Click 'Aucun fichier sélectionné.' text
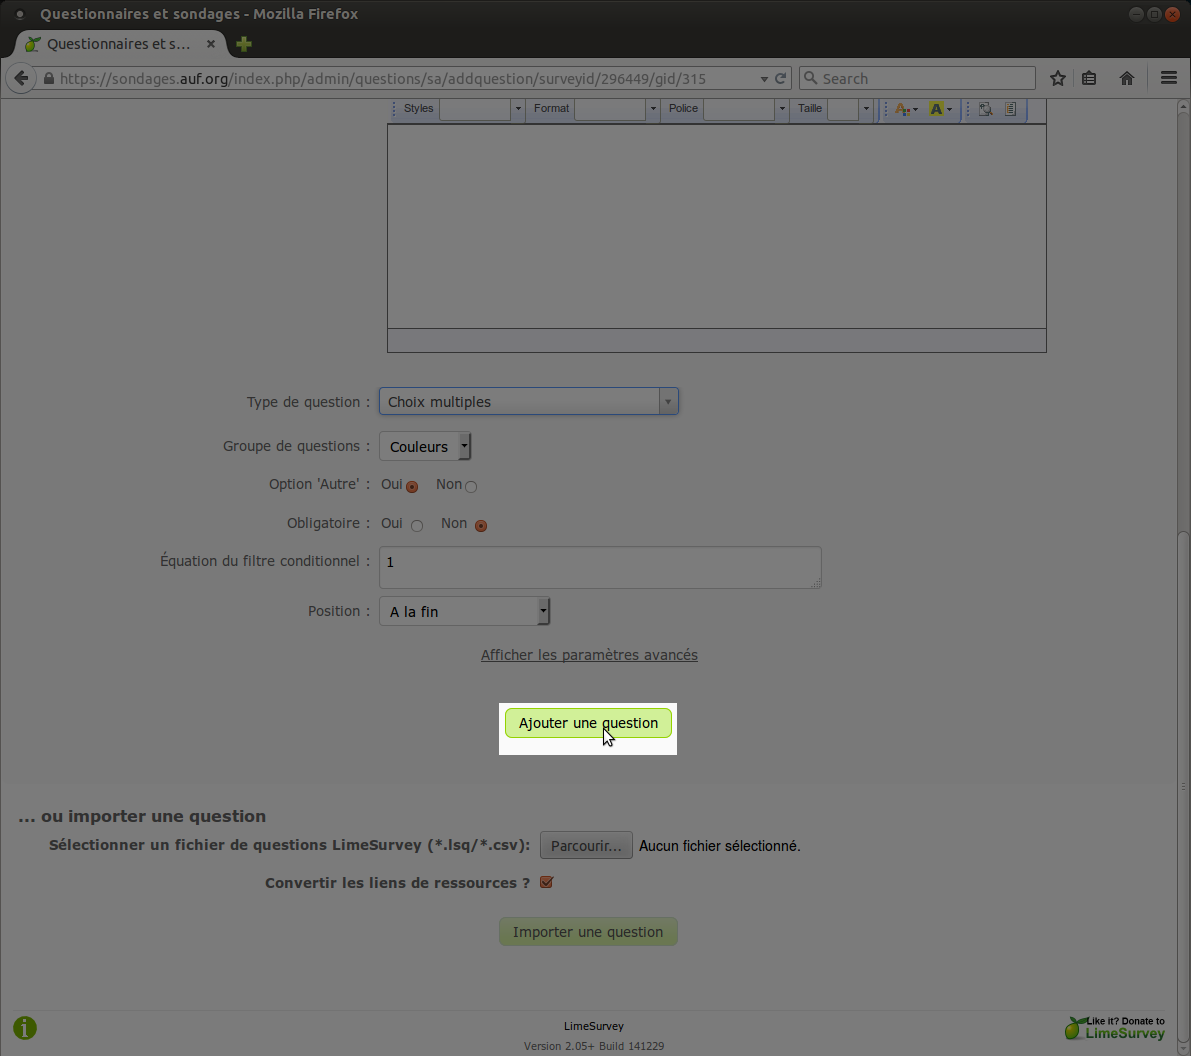This screenshot has width=1191, height=1056. pos(719,846)
